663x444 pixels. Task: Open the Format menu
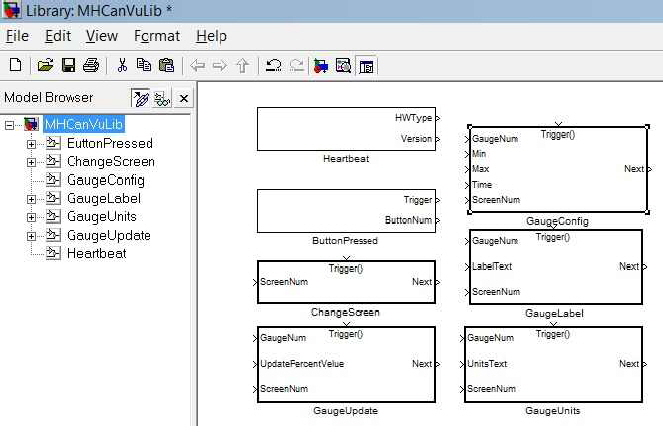pos(157,36)
